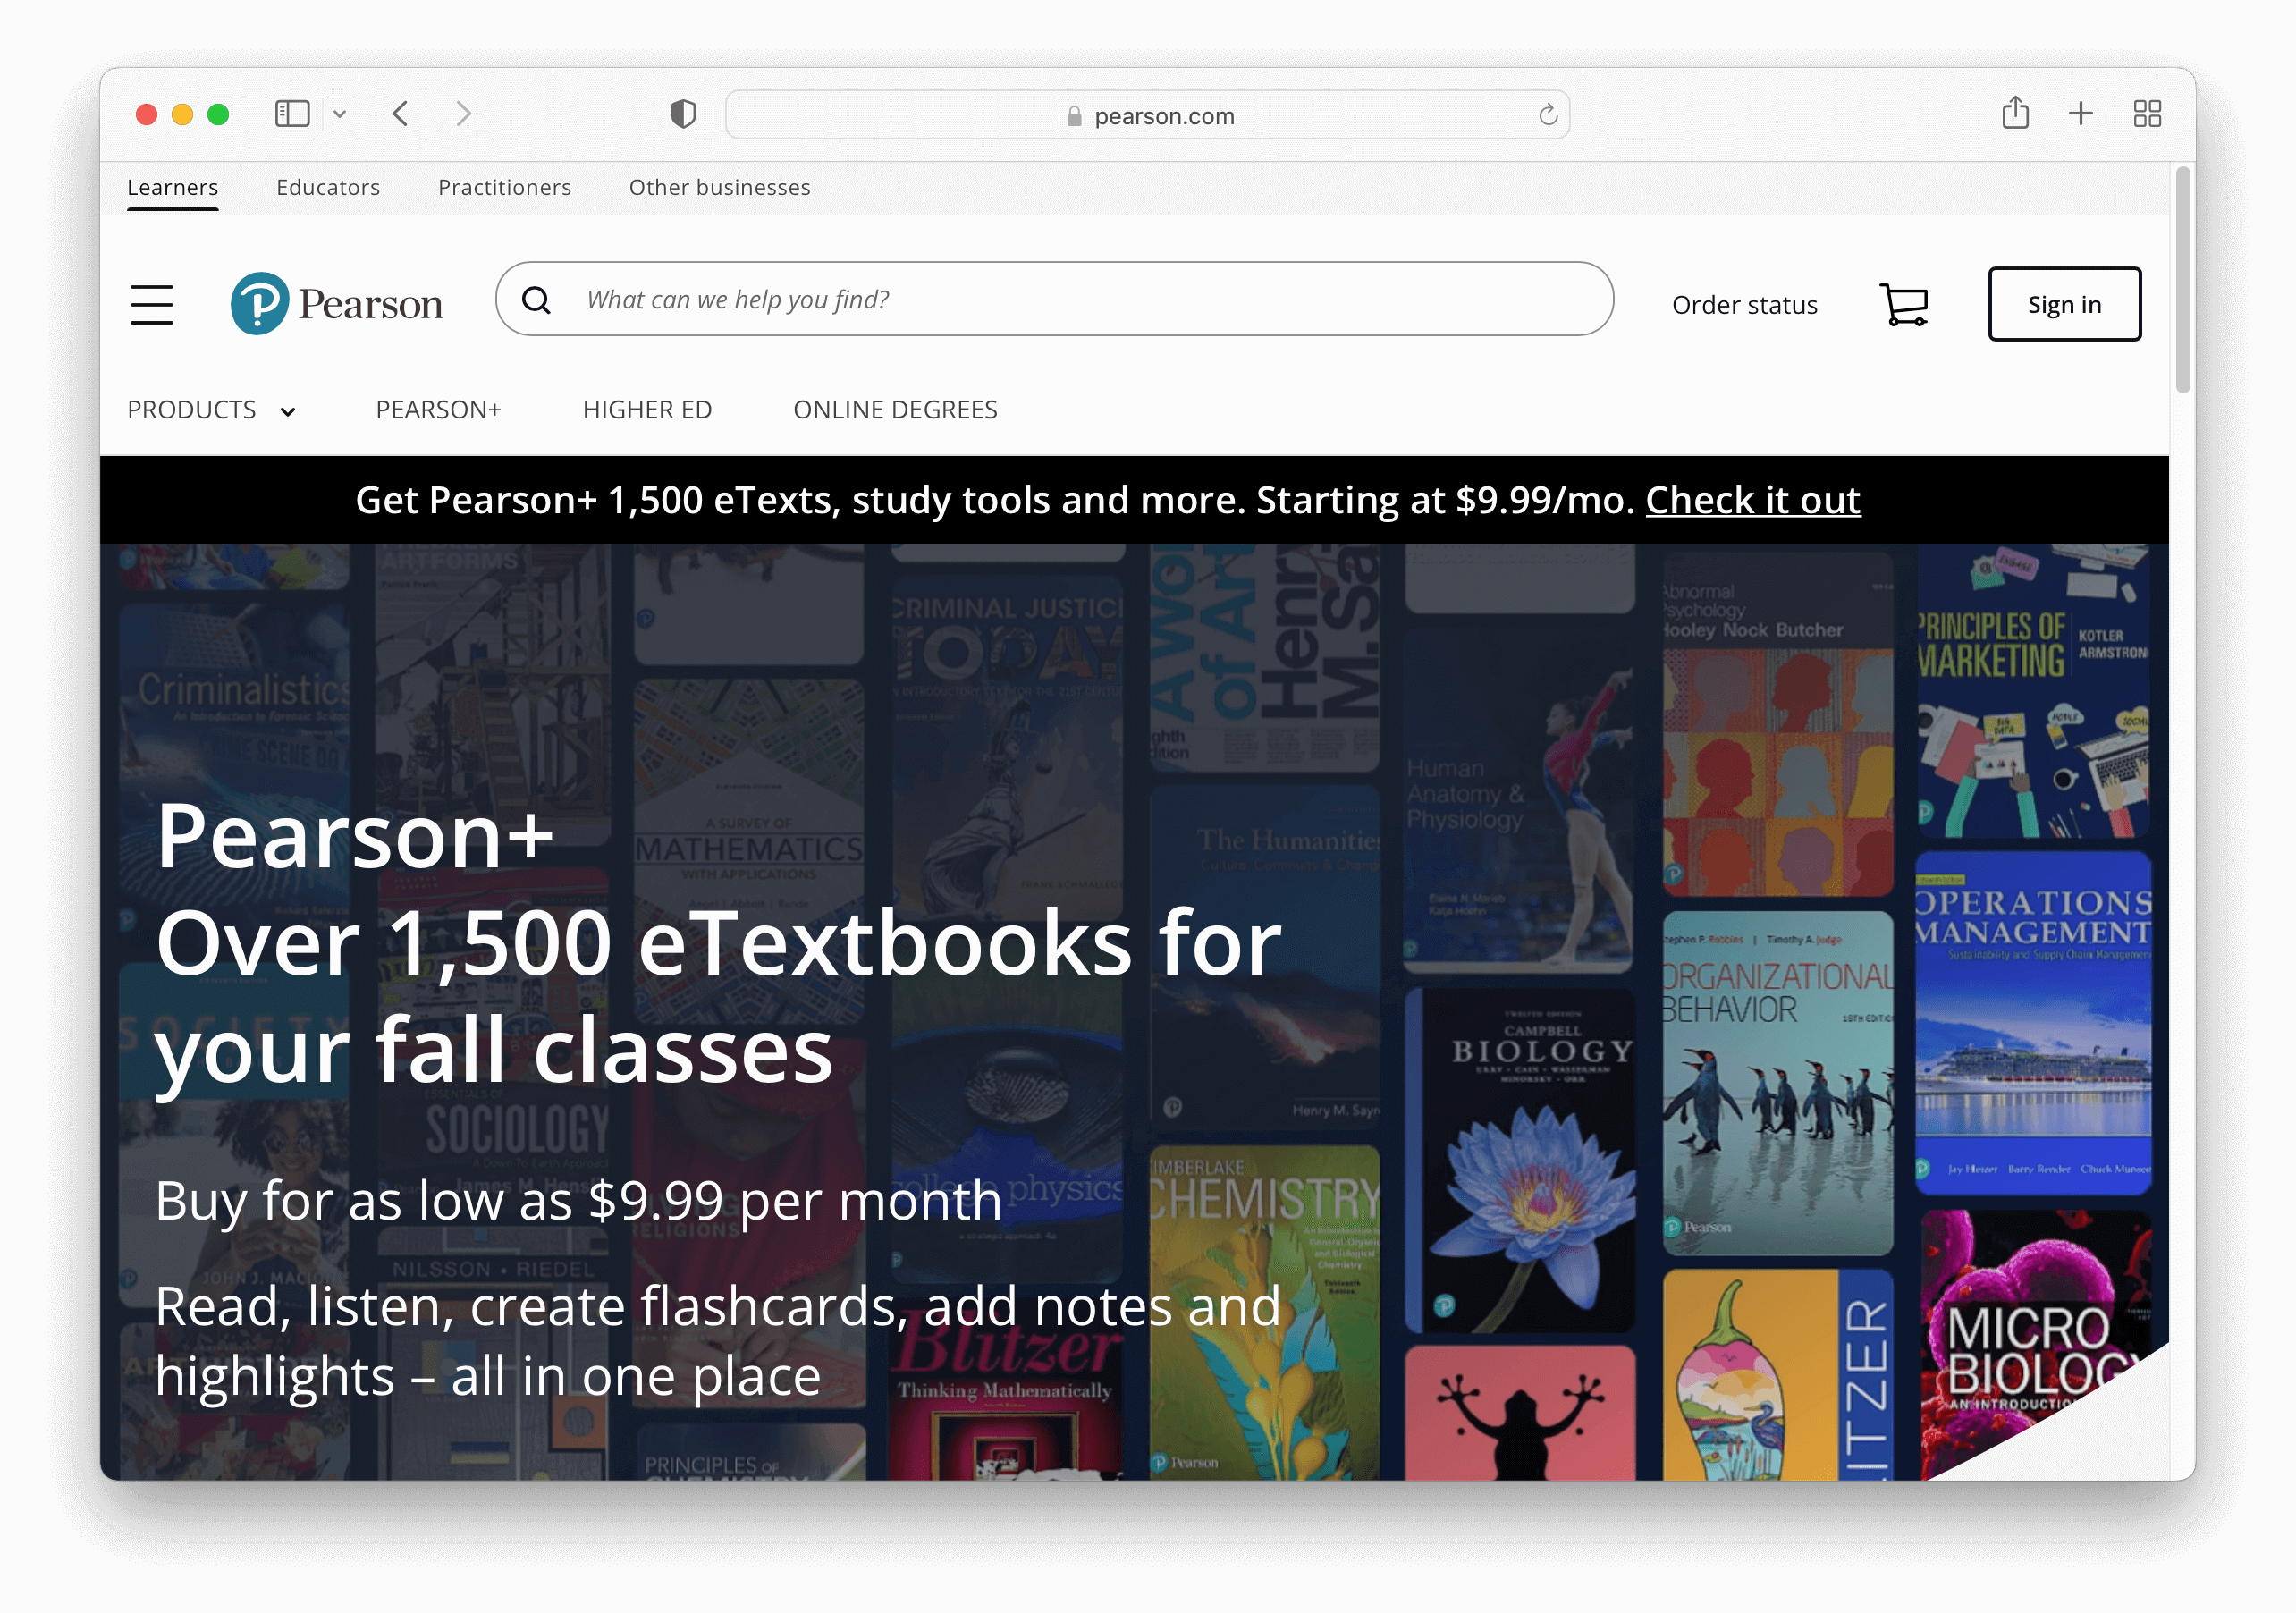Open the hamburger navigation menu
Screen dimensions: 2296x1613
pyautogui.click(x=152, y=304)
